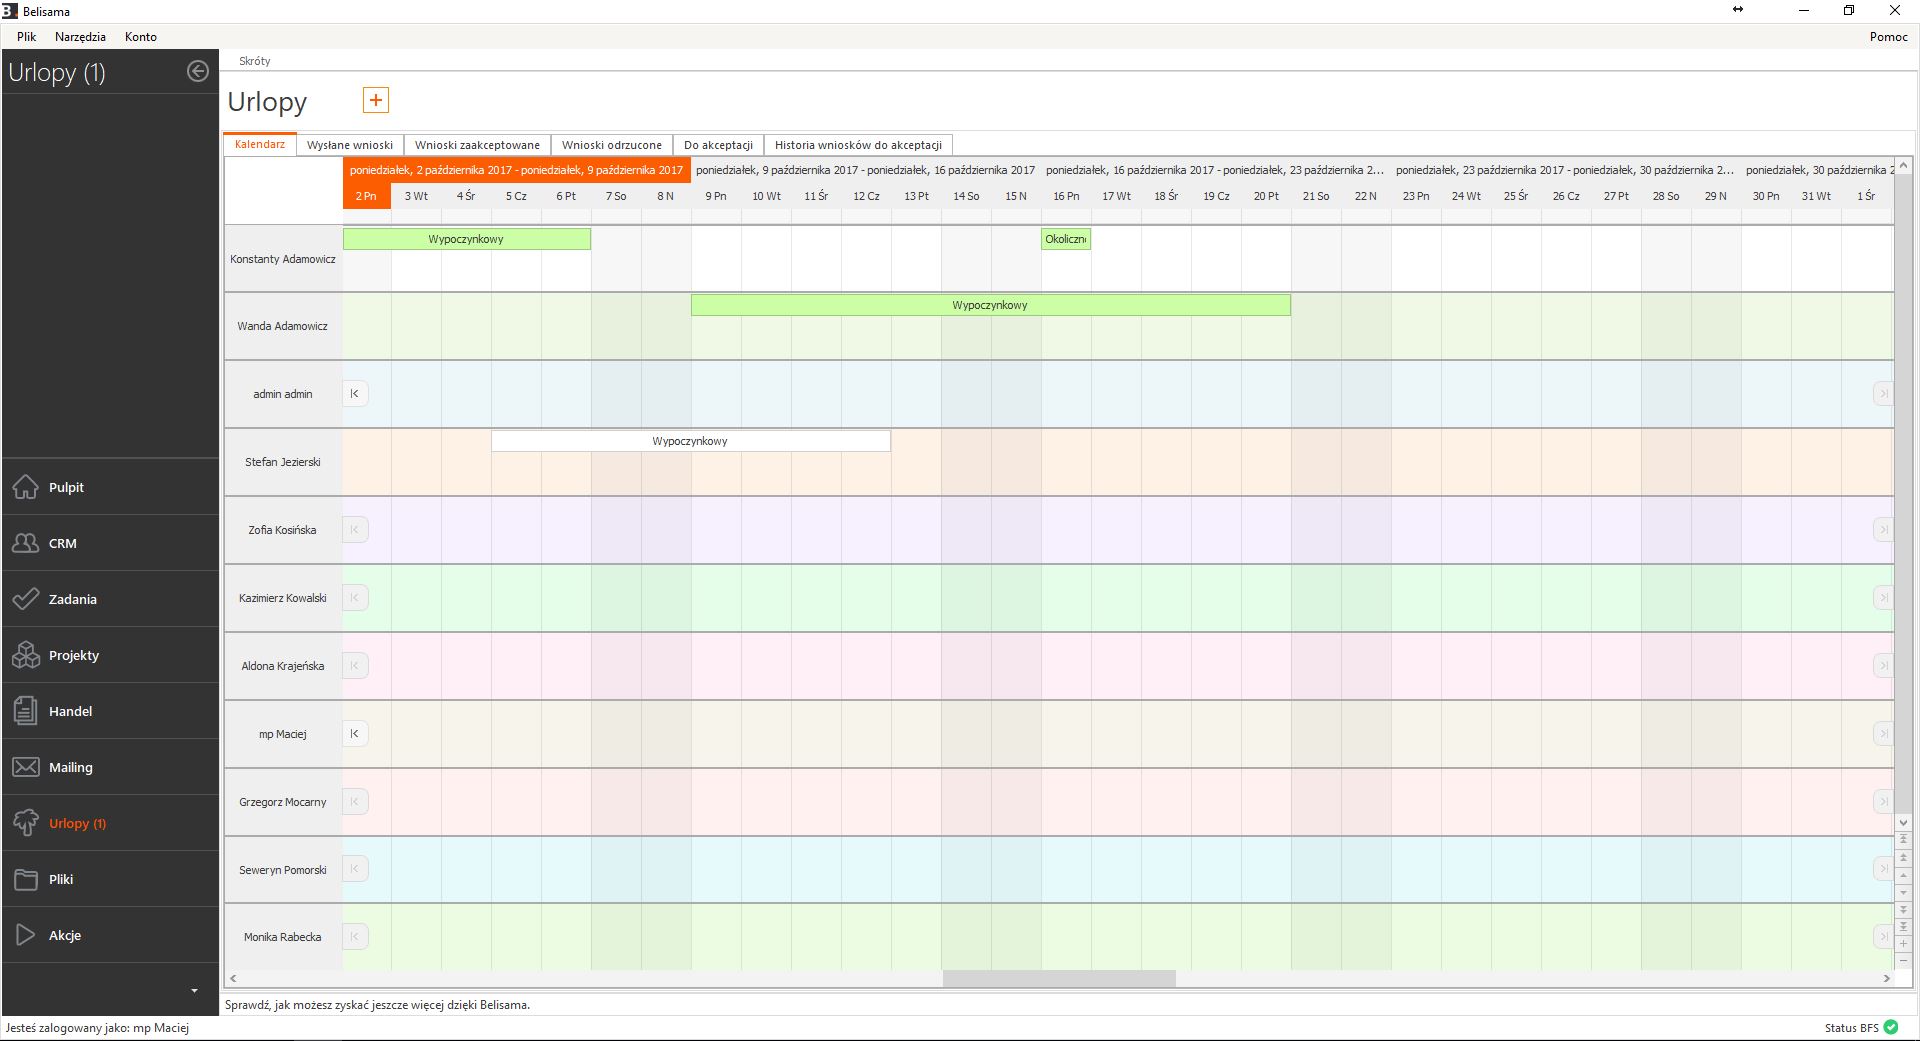Switch to the Wnioski zaakceptowane tab
The width and height of the screenshot is (1920, 1041).
coord(477,145)
